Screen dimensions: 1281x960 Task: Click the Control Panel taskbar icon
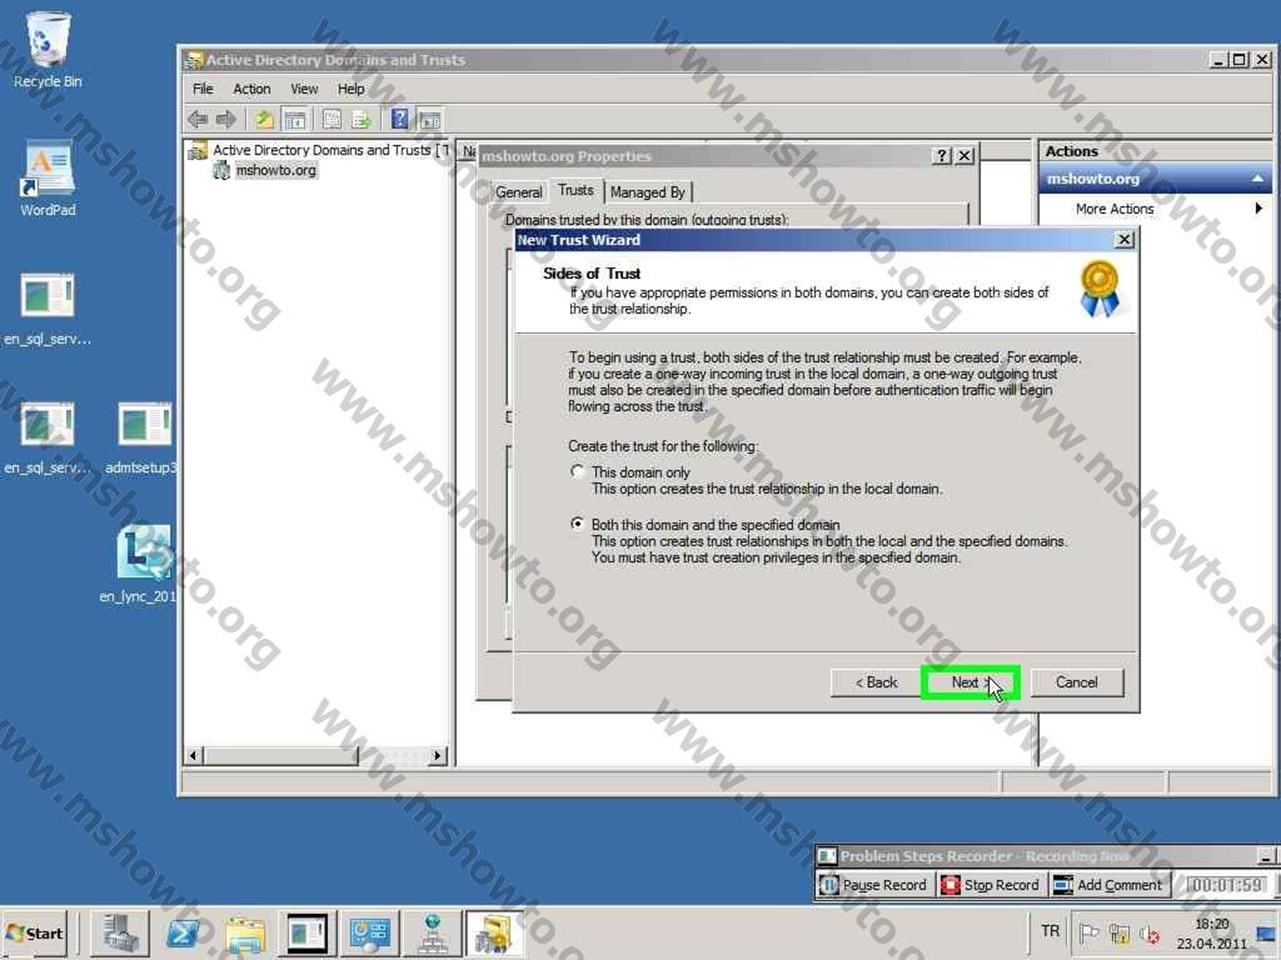point(369,934)
